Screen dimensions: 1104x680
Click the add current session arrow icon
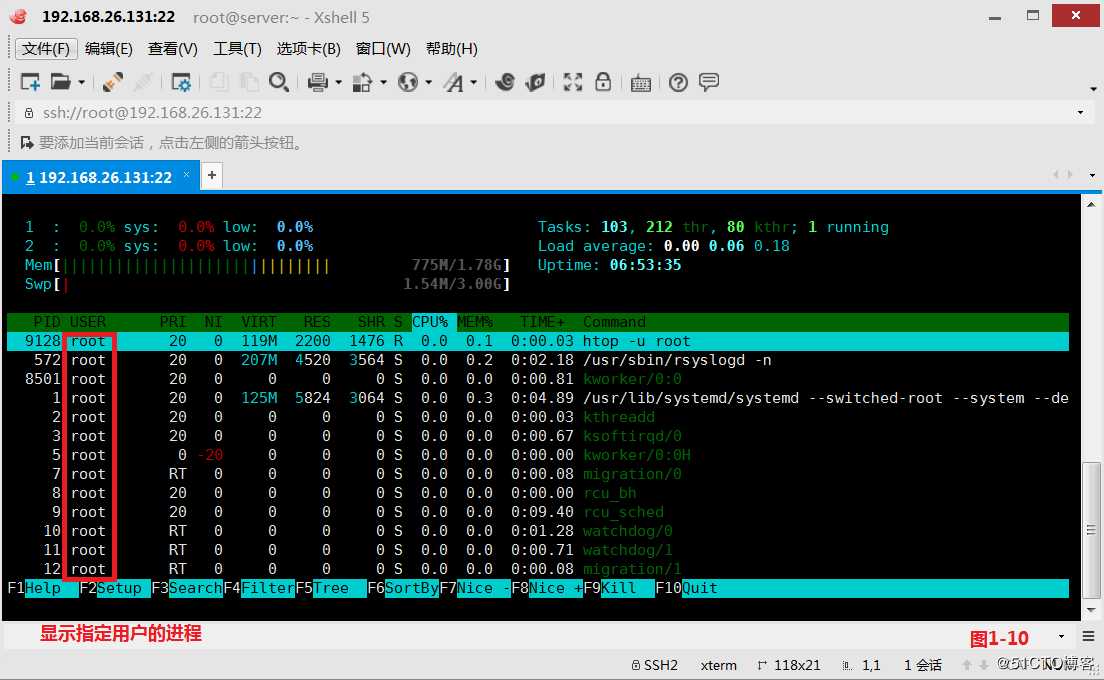pyautogui.click(x=27, y=143)
